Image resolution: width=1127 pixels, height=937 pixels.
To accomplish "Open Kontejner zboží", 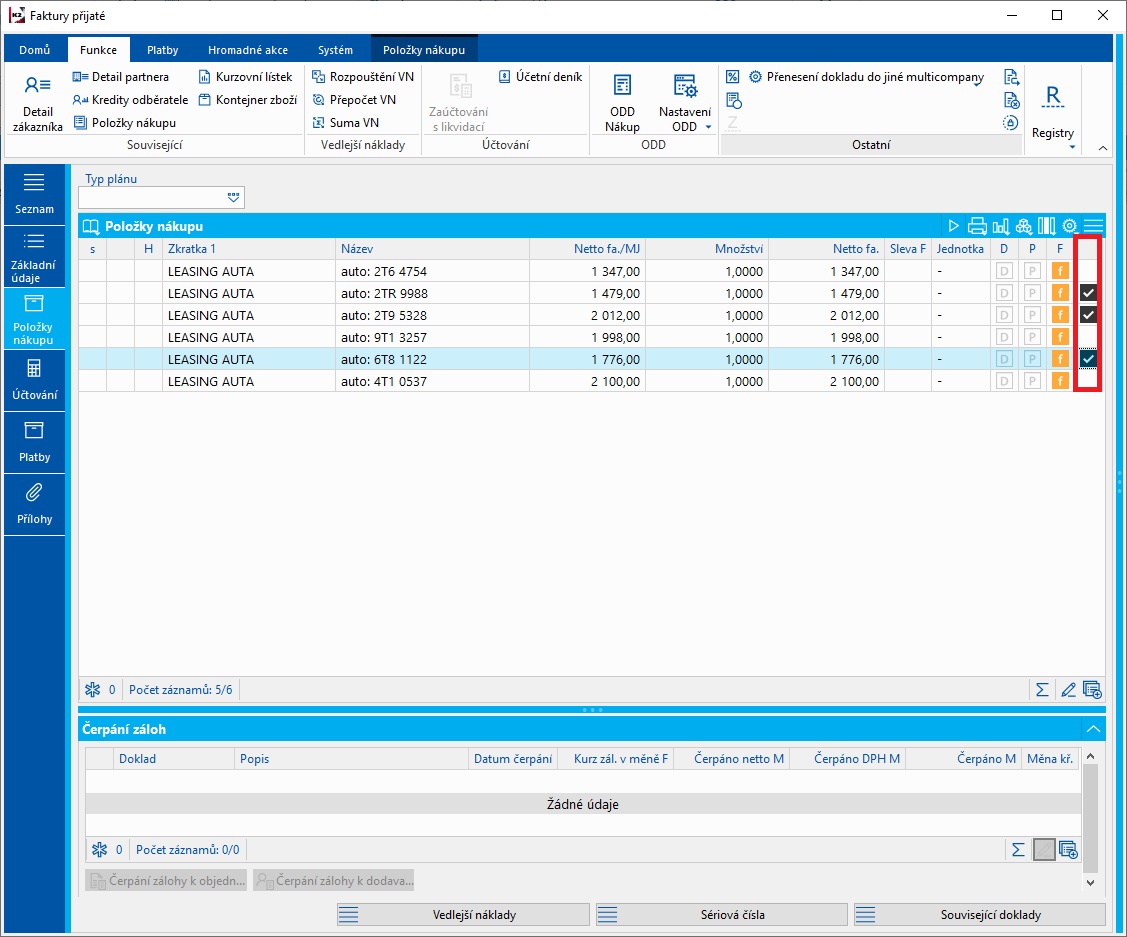I will point(247,100).
